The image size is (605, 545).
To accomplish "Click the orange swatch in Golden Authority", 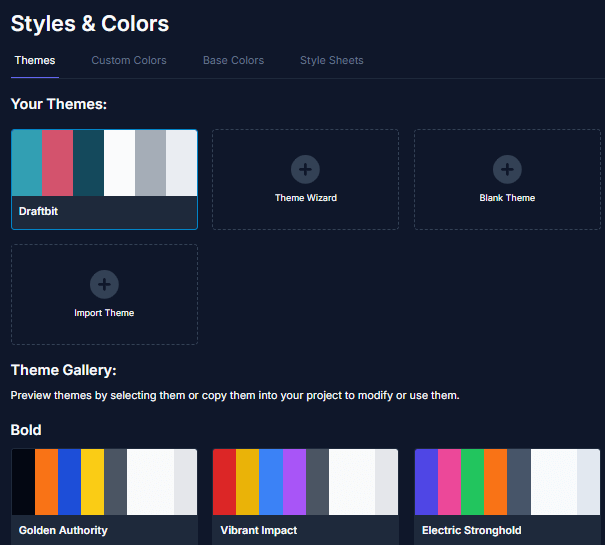I will (x=46, y=482).
